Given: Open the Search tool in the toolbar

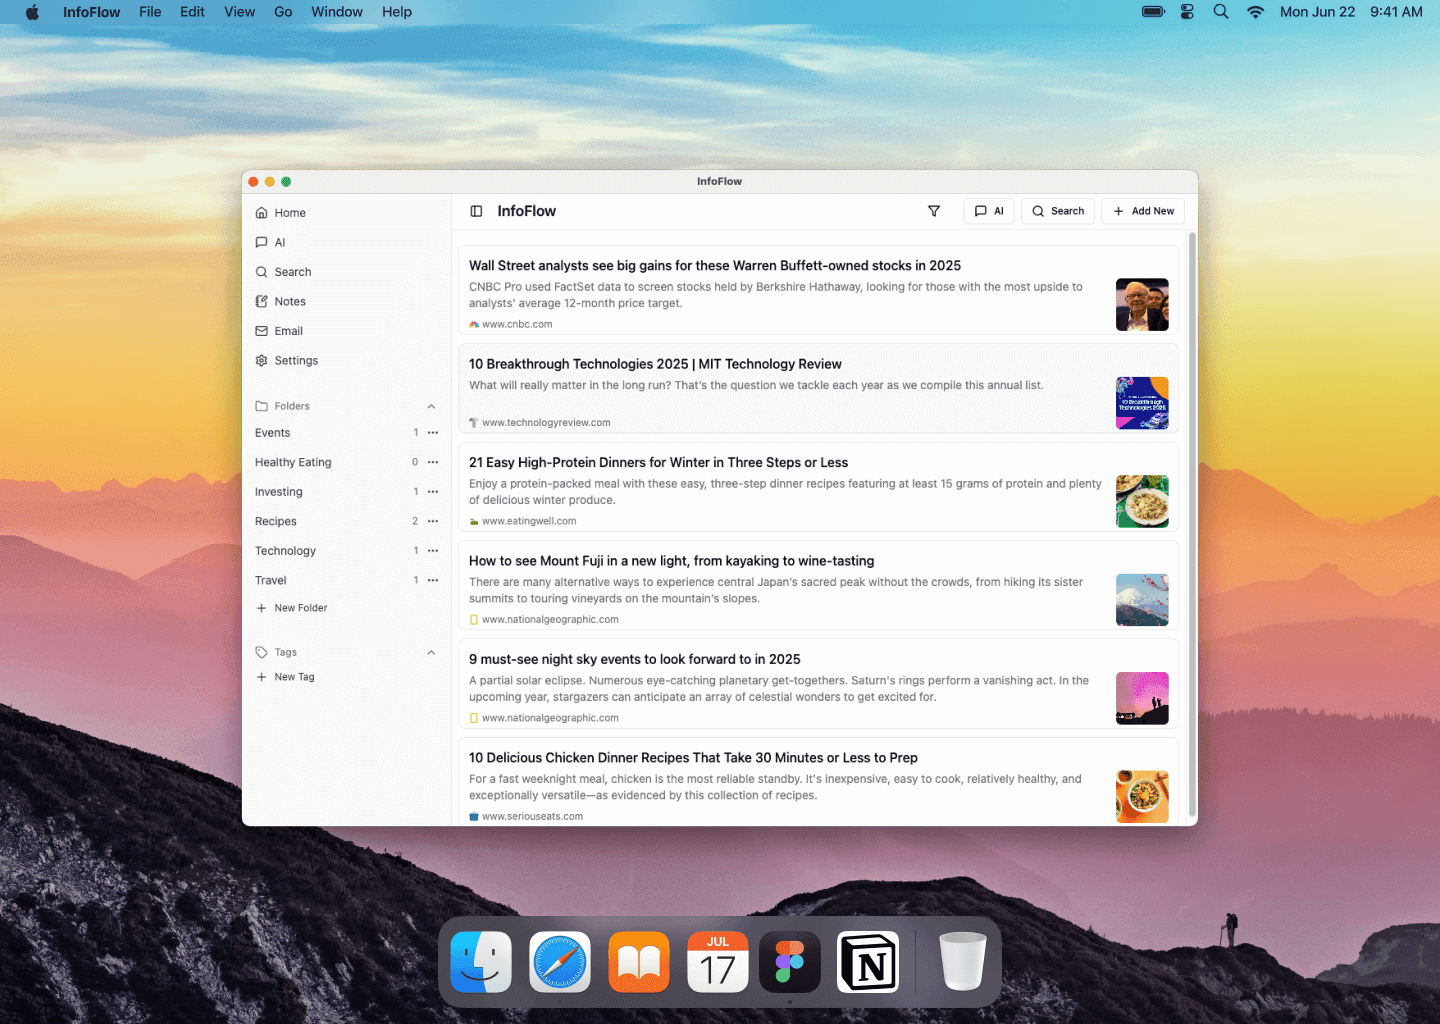Looking at the screenshot, I should 1057,211.
